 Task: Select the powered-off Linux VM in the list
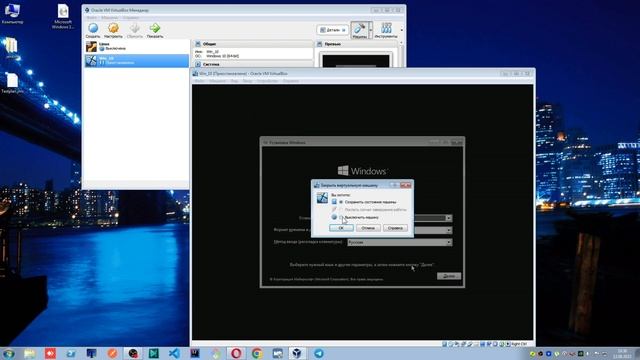click(137, 47)
